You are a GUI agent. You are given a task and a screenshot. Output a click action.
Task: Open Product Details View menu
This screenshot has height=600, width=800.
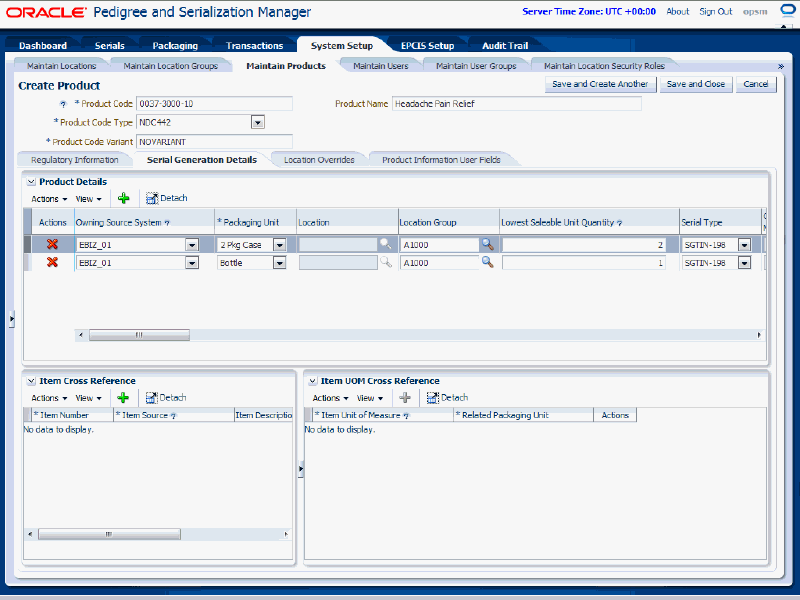89,199
